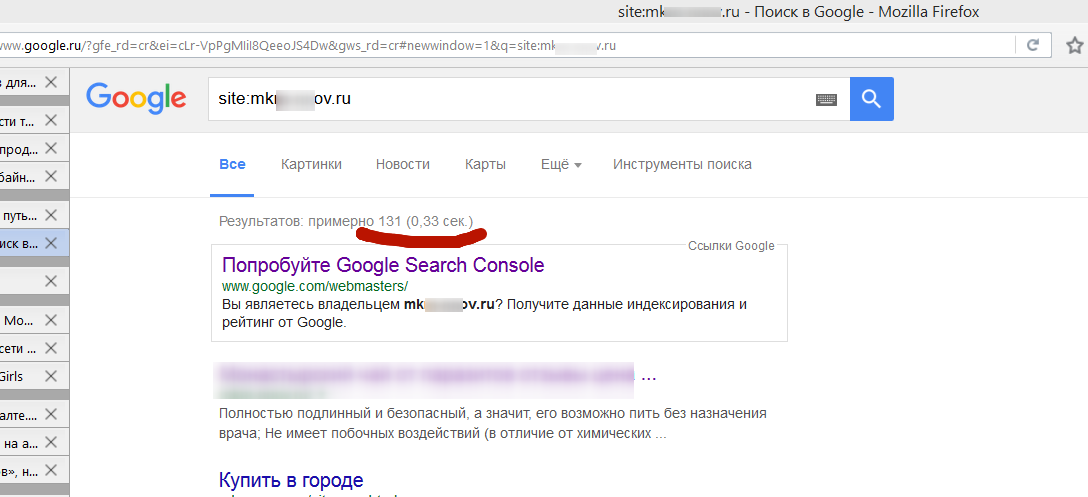Close the tab labeled 'прод...'

click(x=51, y=148)
